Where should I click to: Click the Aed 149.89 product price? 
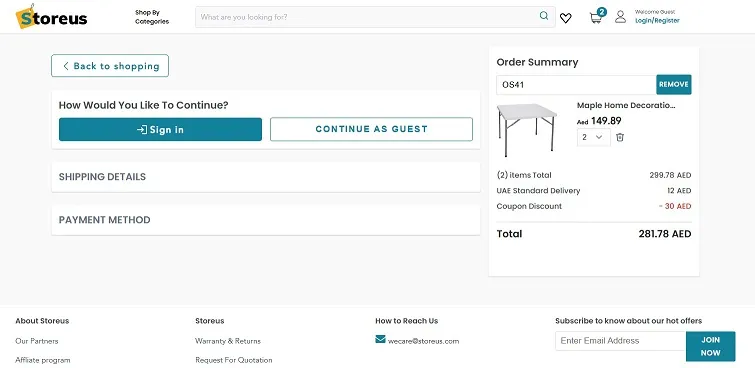(599, 121)
